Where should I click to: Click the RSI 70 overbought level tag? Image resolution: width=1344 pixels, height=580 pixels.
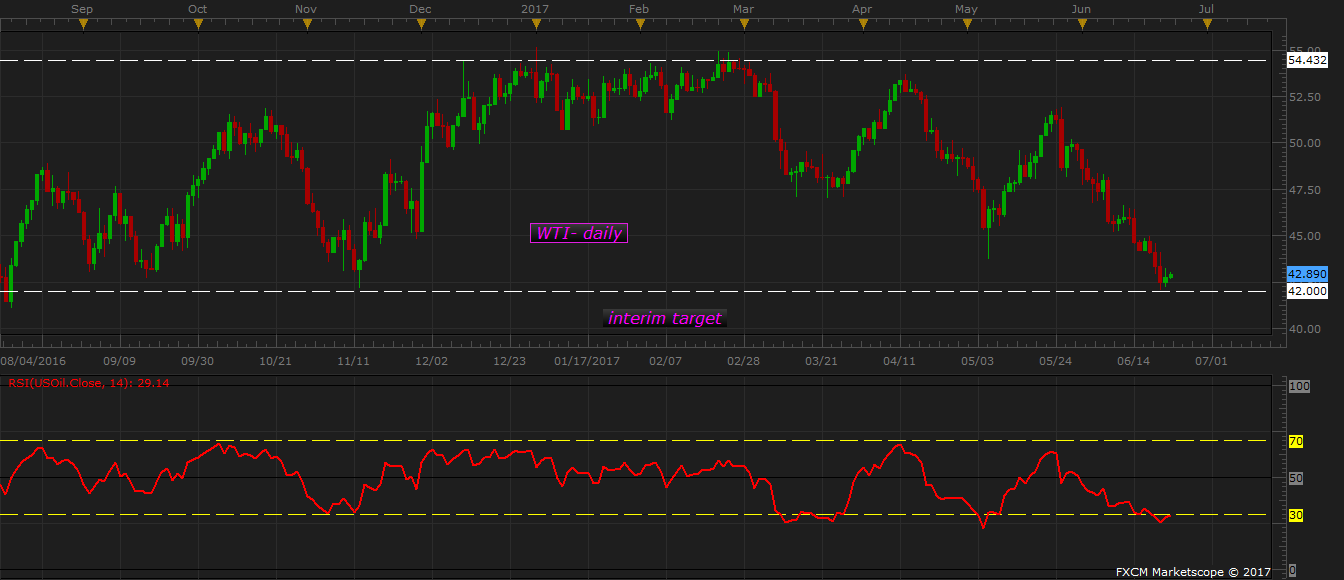click(x=1295, y=441)
